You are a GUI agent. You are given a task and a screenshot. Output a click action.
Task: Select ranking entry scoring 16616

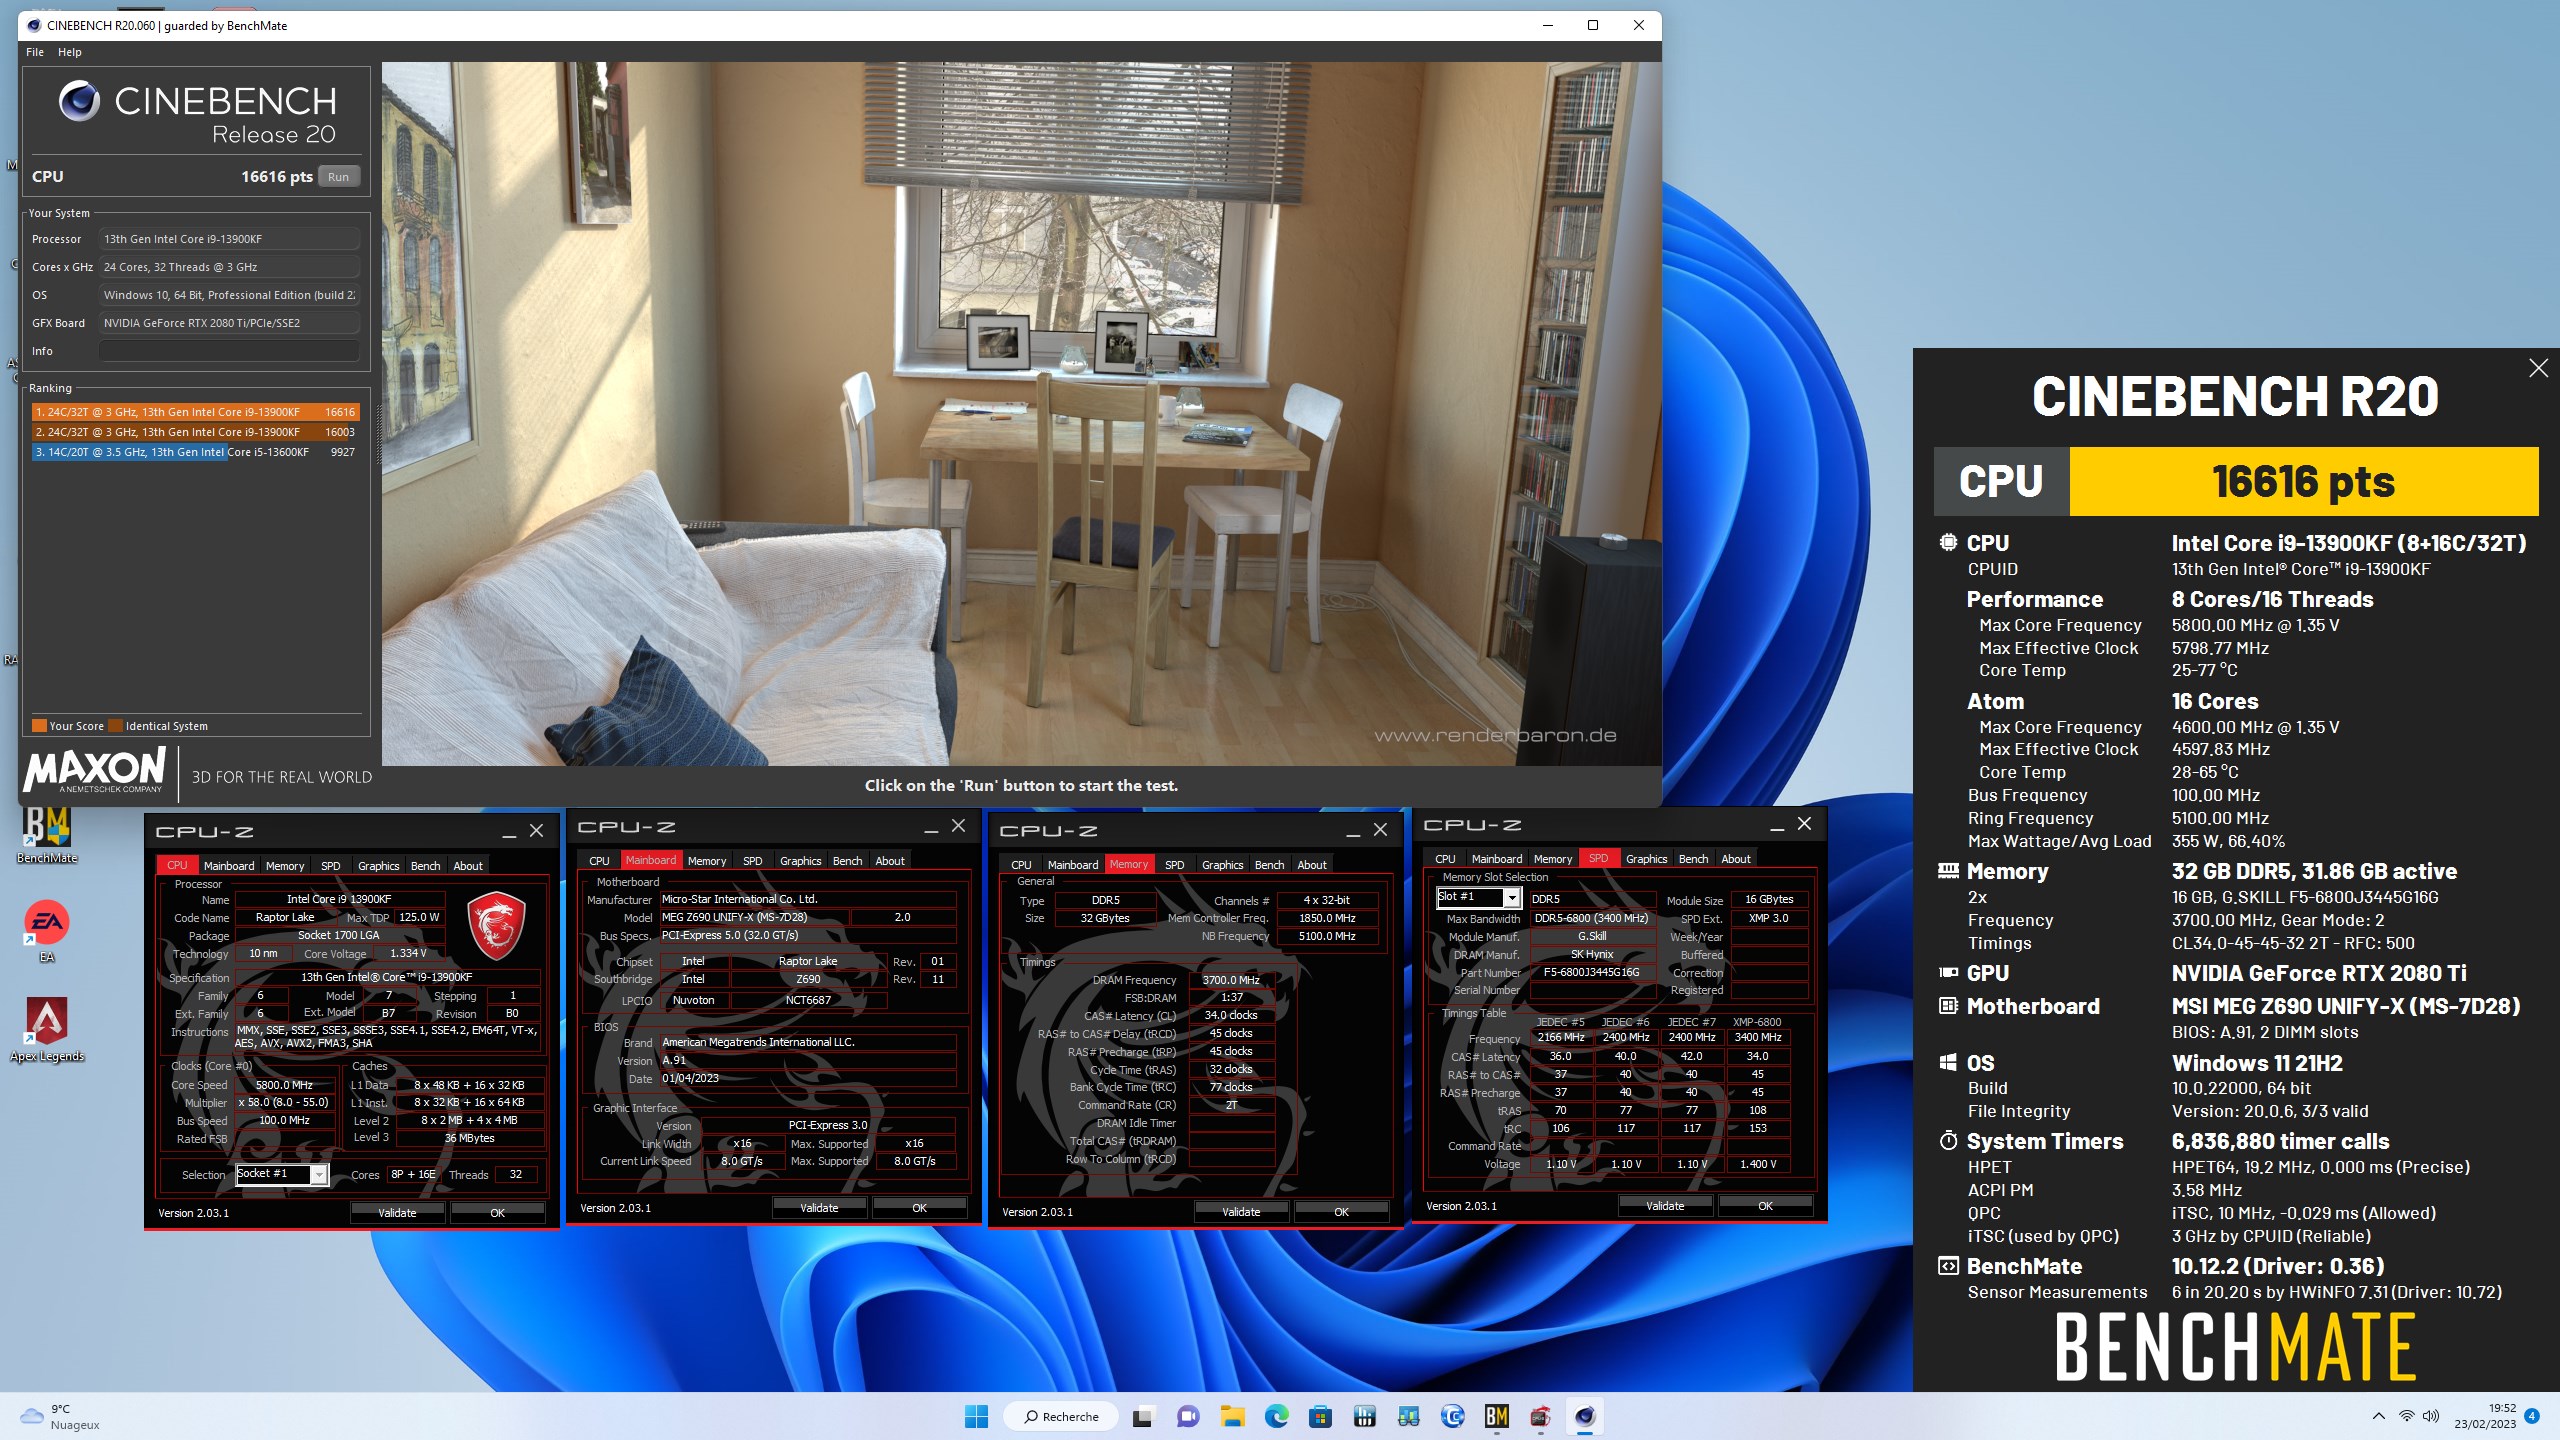coord(195,412)
